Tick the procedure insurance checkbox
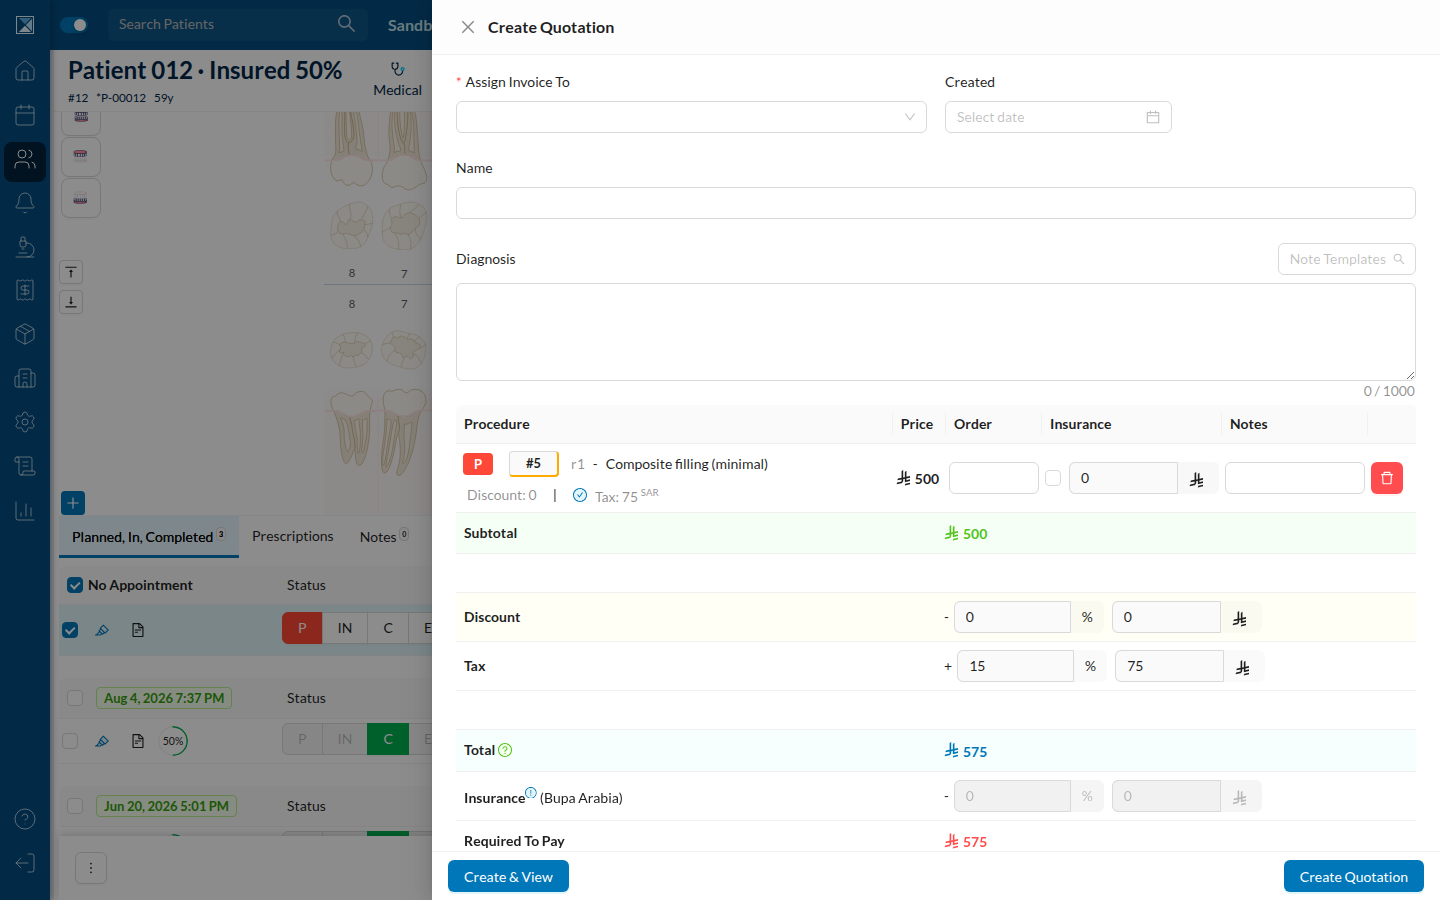Screen dimensions: 1440x900 coord(1053,478)
